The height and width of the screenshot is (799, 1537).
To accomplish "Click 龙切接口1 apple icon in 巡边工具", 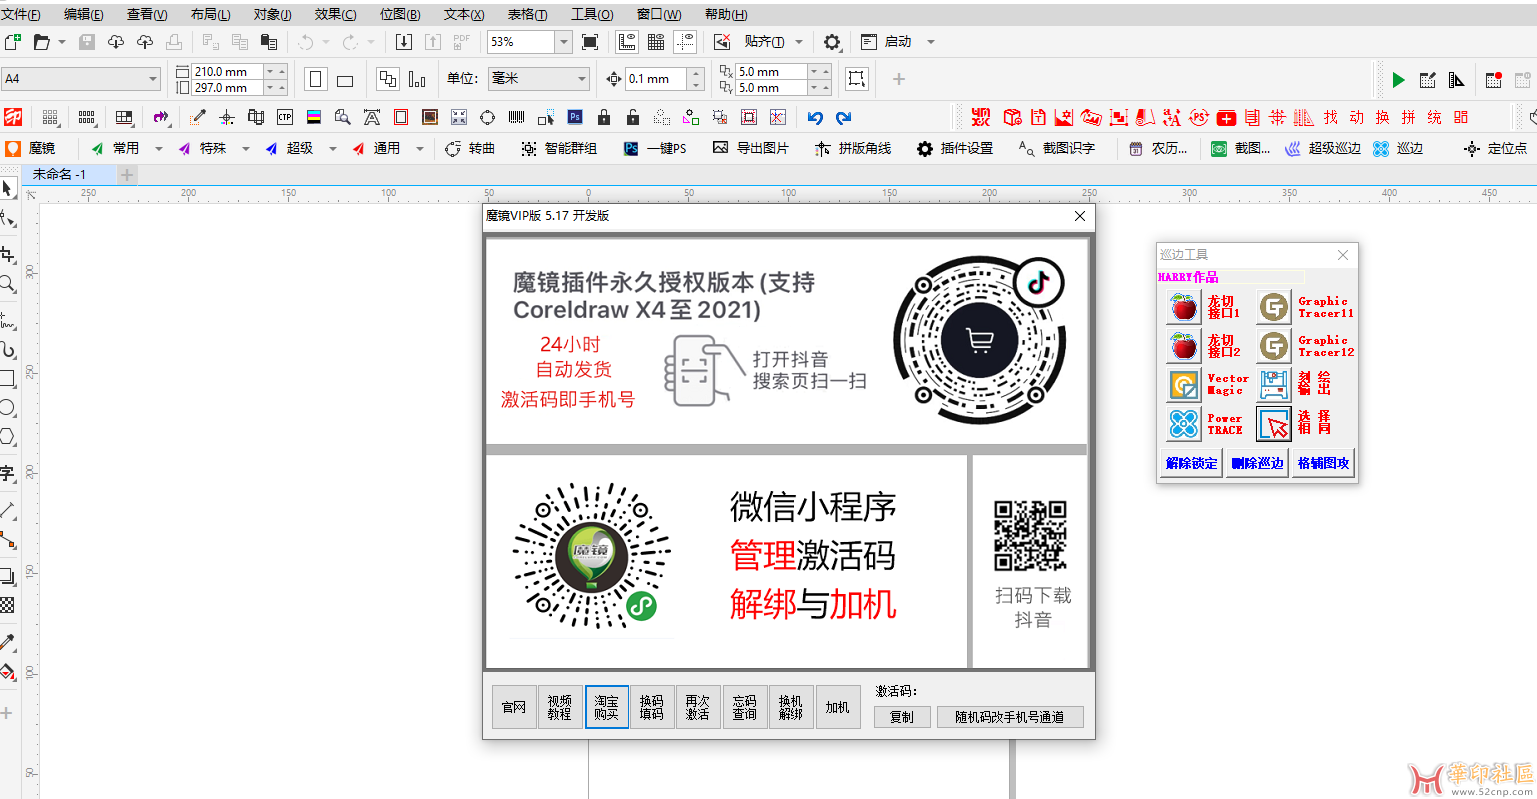I will 1184,307.
